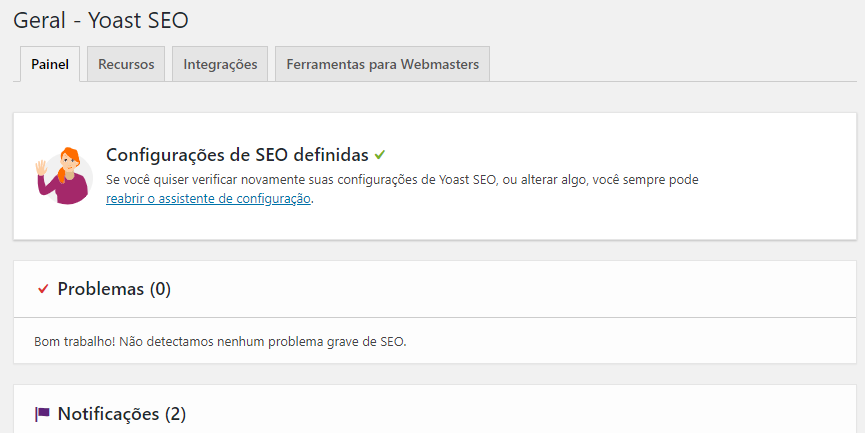
Task: Expand the Problemas (0) section header
Action: 435,289
